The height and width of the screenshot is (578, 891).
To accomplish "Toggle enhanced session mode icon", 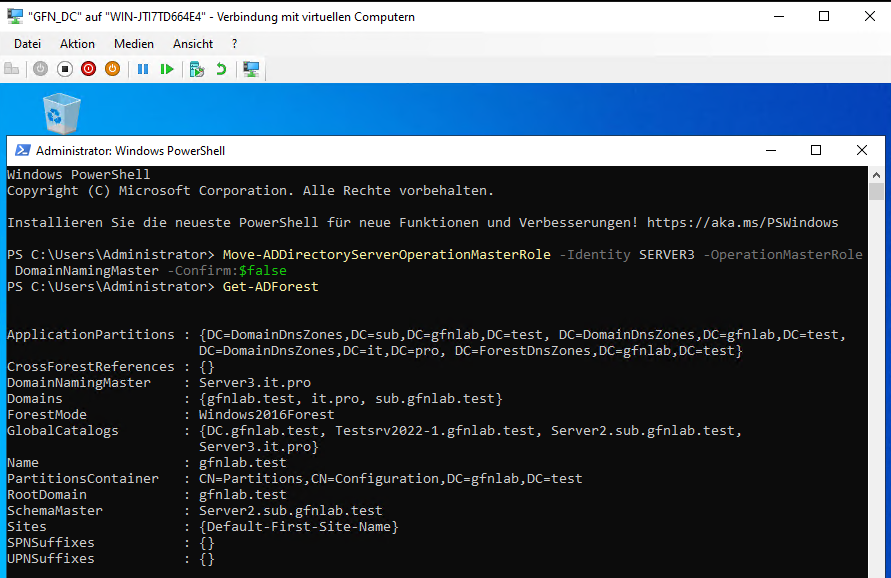I will click(251, 69).
